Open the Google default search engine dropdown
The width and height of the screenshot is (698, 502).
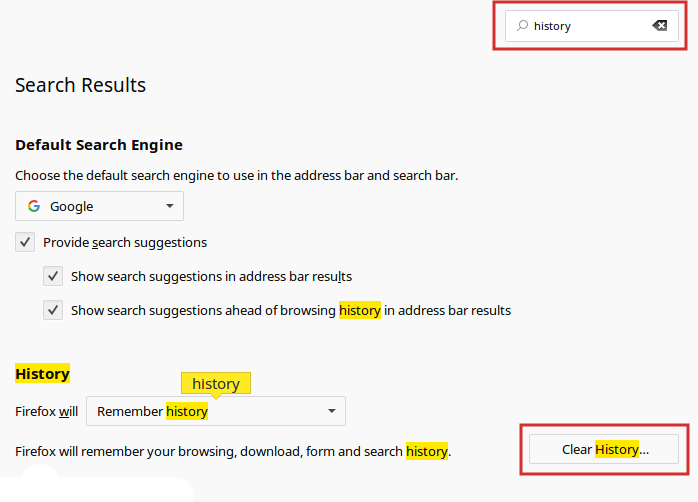pos(99,207)
